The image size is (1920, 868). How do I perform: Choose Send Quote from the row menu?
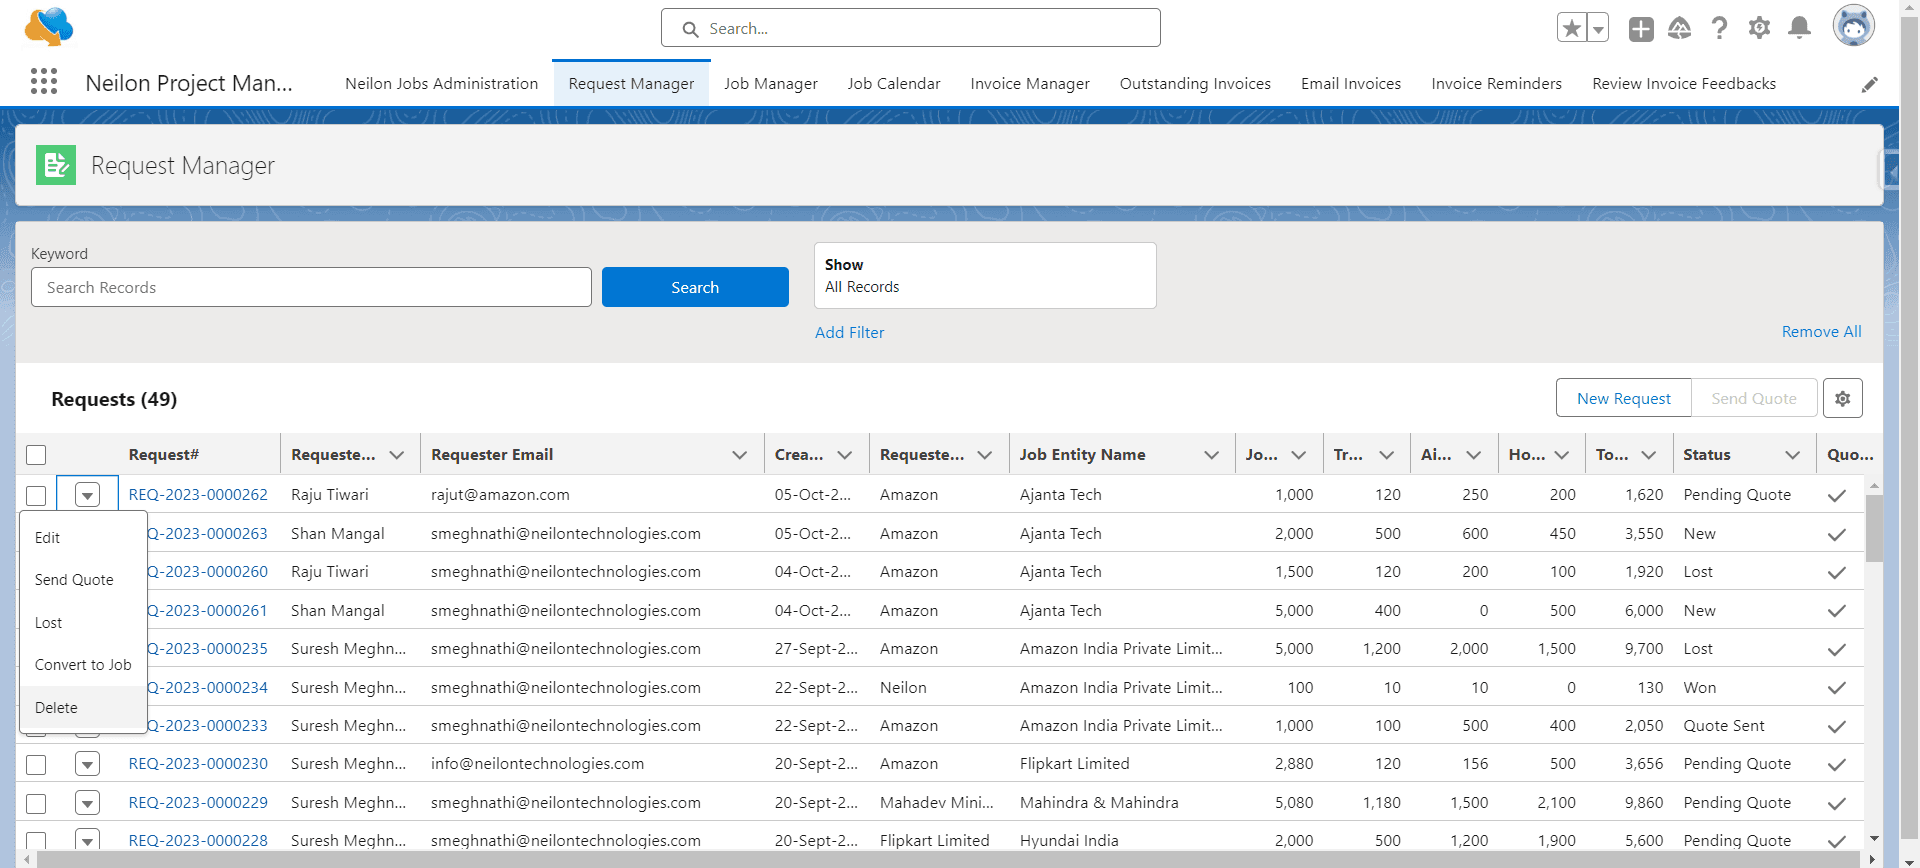(83, 580)
